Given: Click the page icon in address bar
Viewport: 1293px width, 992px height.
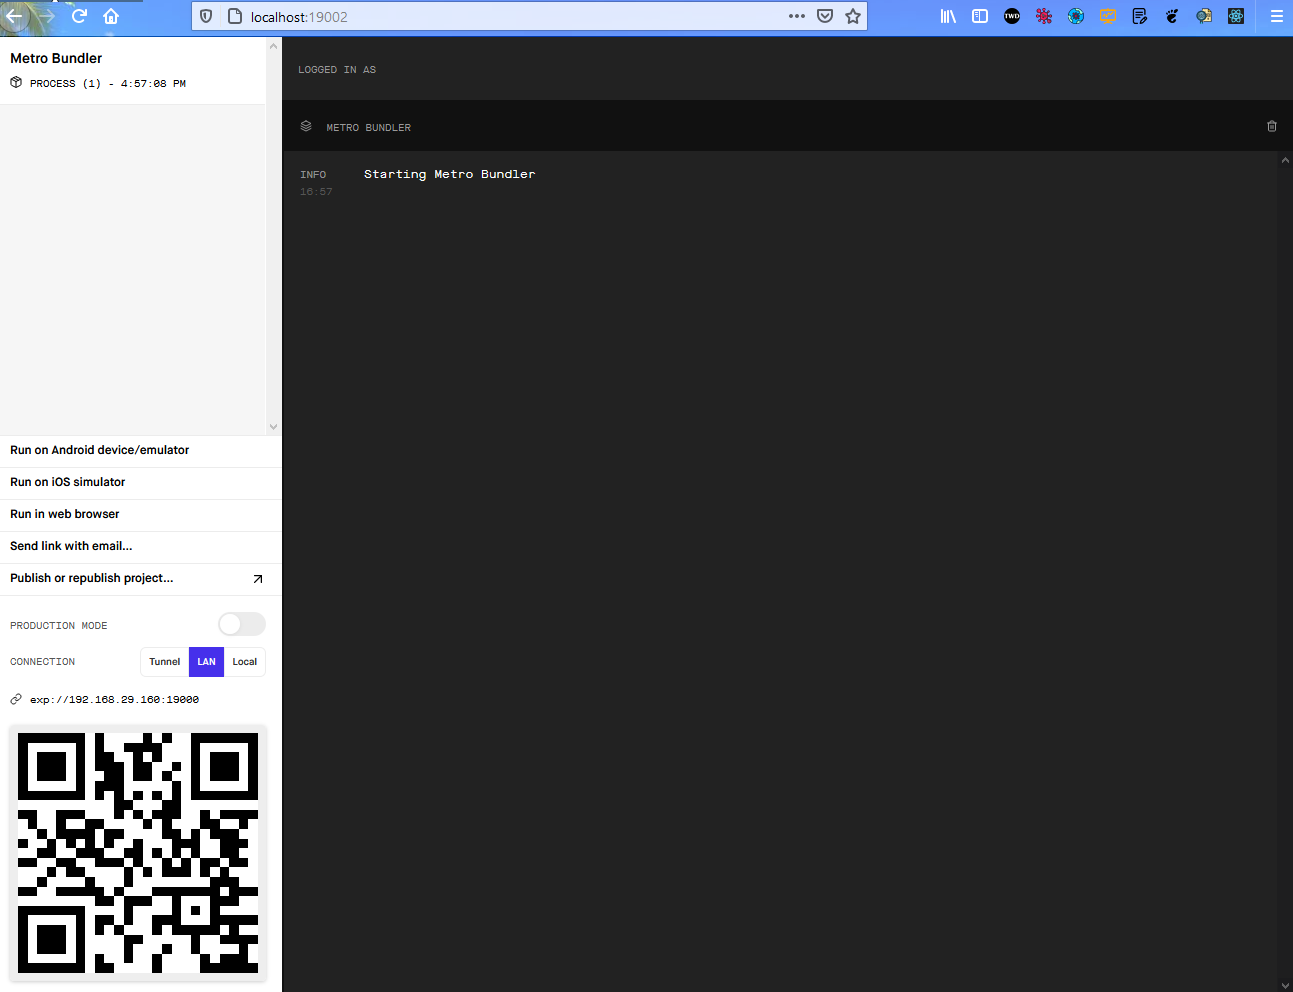Looking at the screenshot, I should point(235,16).
